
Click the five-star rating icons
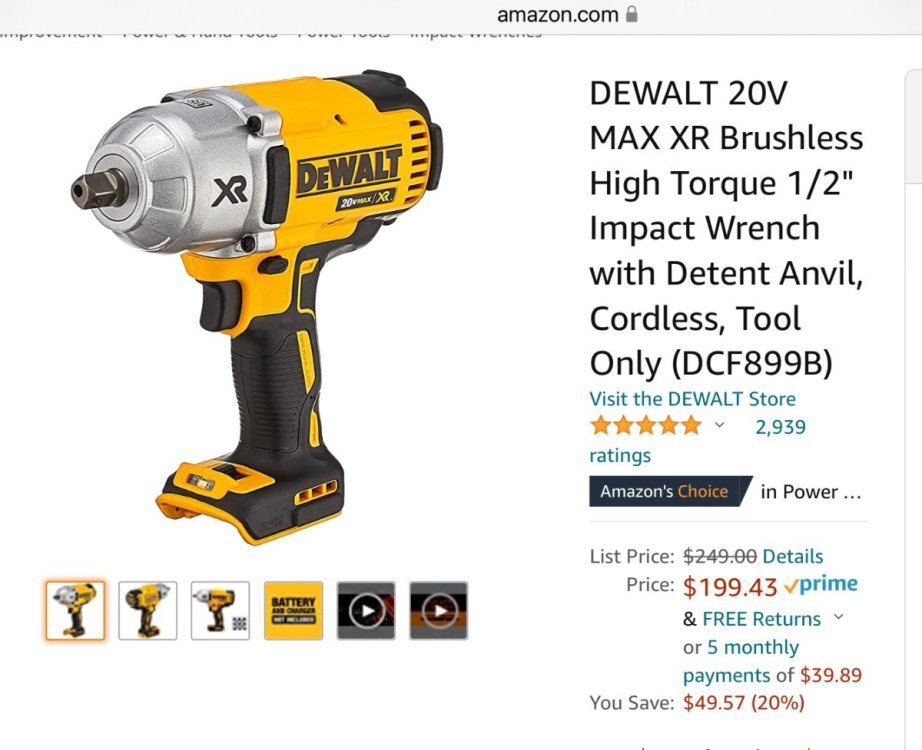(646, 425)
